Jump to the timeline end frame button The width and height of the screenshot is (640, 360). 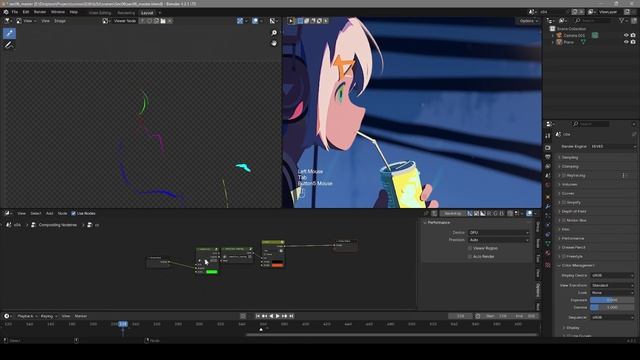pyautogui.click(x=291, y=316)
